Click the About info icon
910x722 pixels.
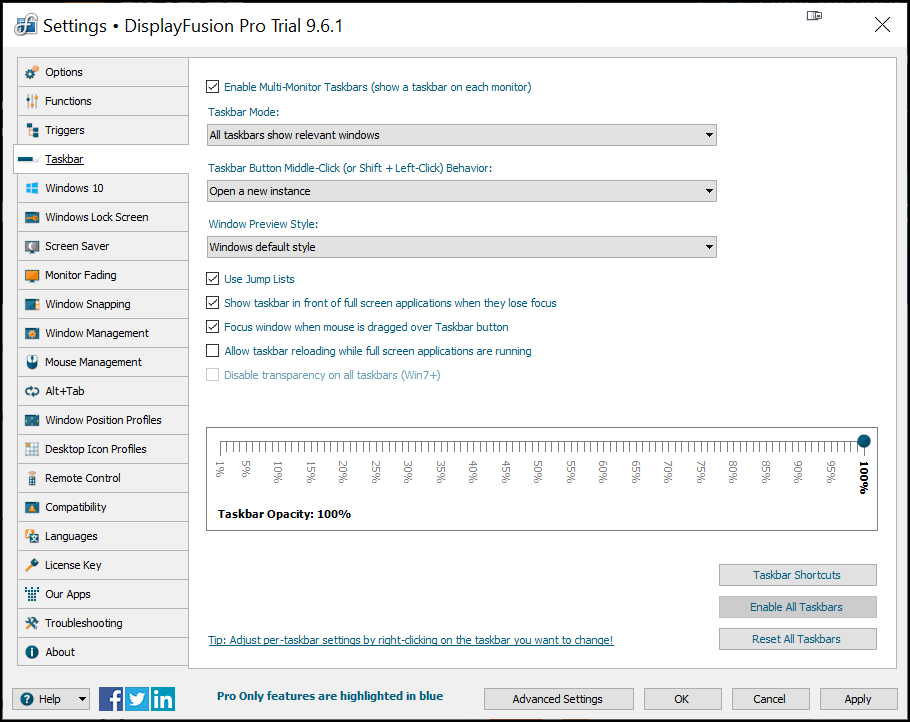(x=32, y=652)
